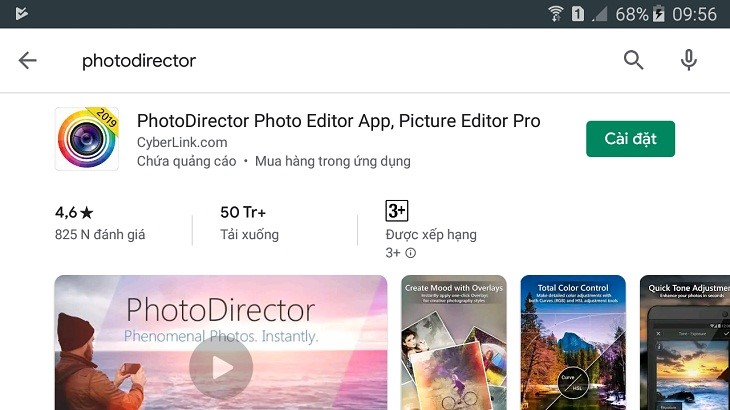Tap the 4,6 star rating
The image size is (730, 410).
tap(74, 213)
